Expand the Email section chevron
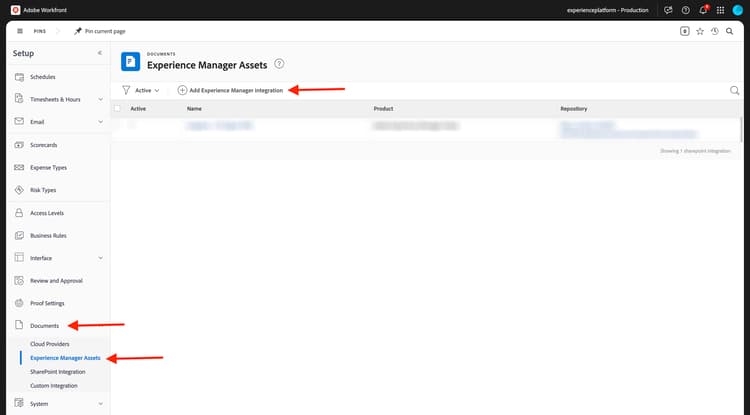This screenshot has height=415, width=750. tap(100, 122)
